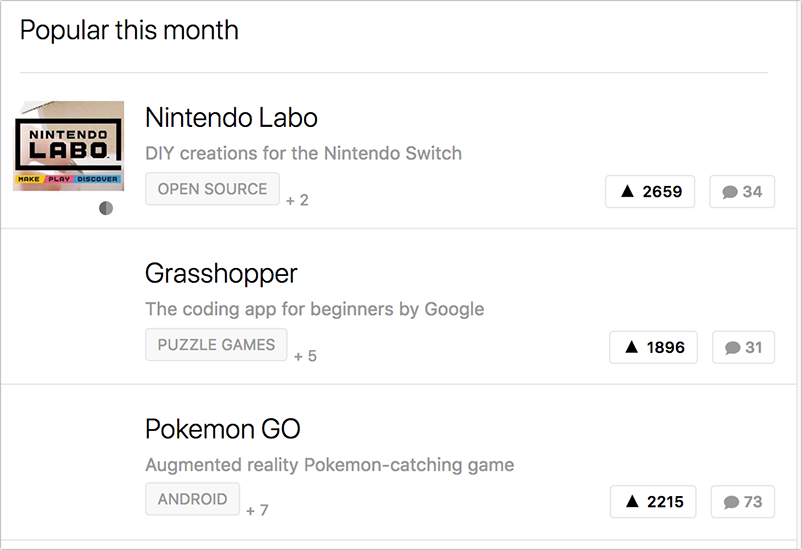Upvote Nintendo Labo with 2659 votes
The width and height of the screenshot is (802, 550).
click(650, 191)
